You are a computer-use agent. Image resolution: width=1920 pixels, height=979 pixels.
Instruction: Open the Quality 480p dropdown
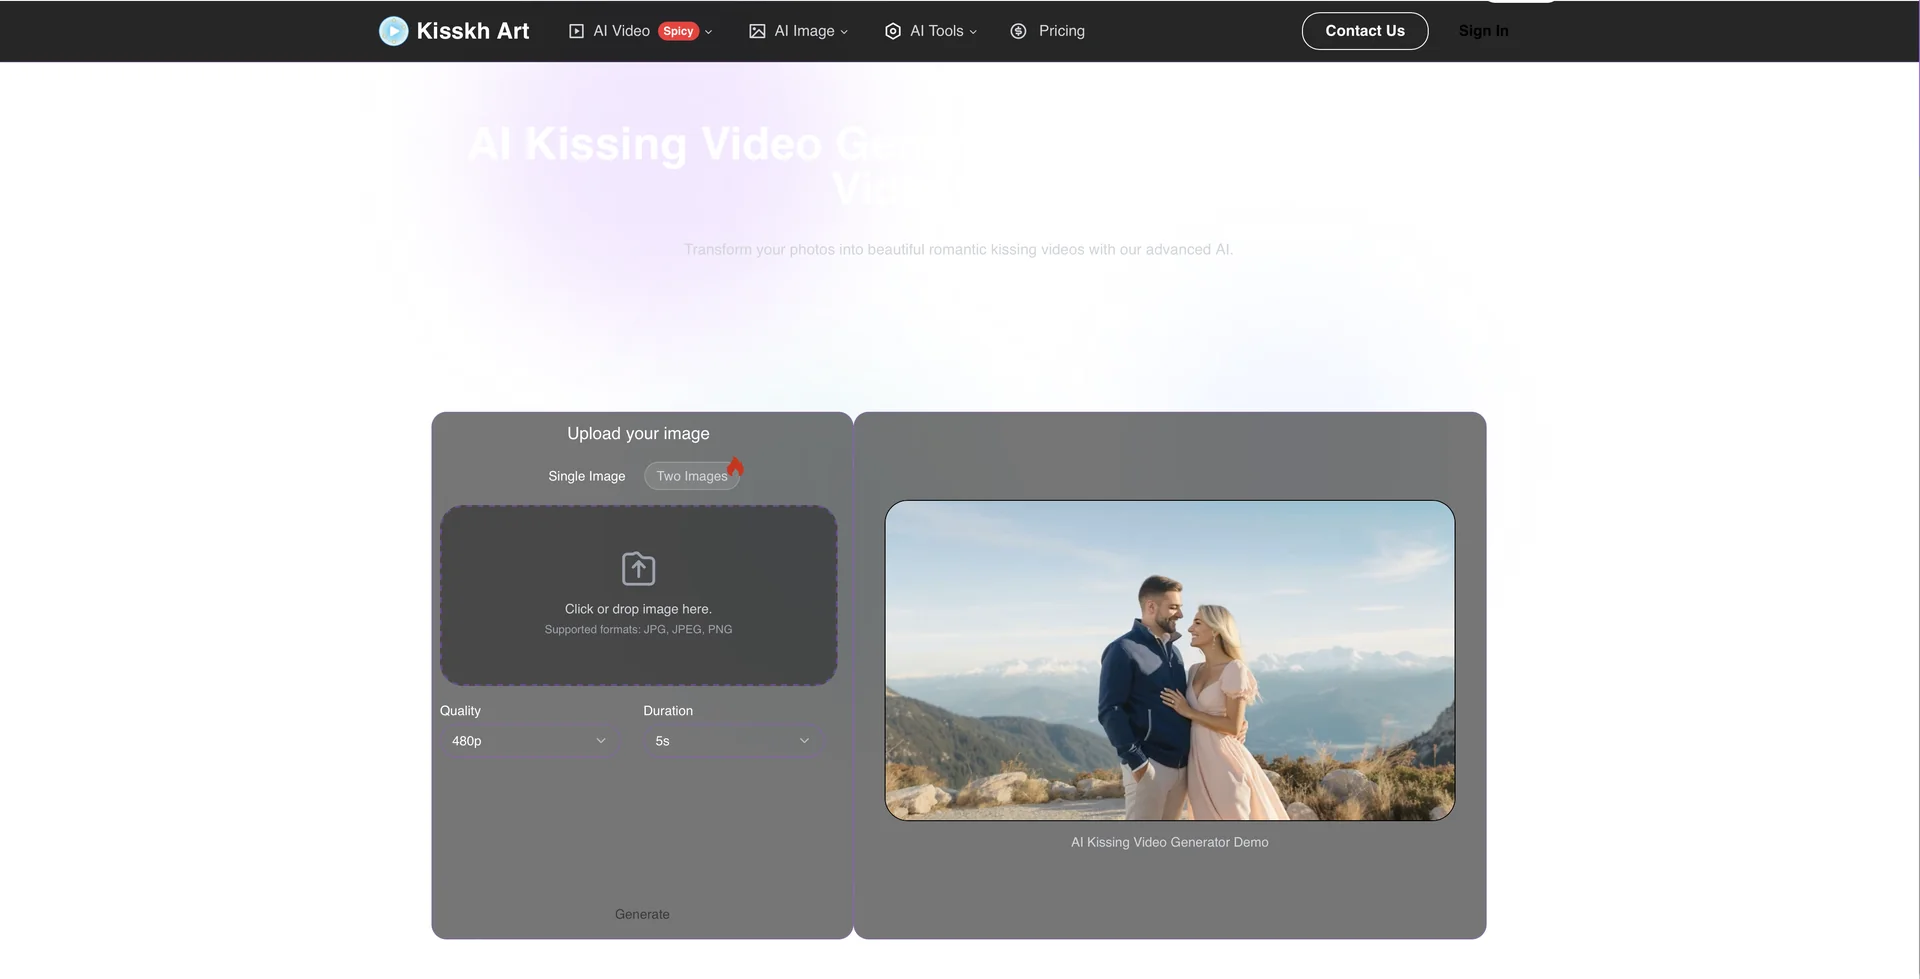[x=528, y=741]
